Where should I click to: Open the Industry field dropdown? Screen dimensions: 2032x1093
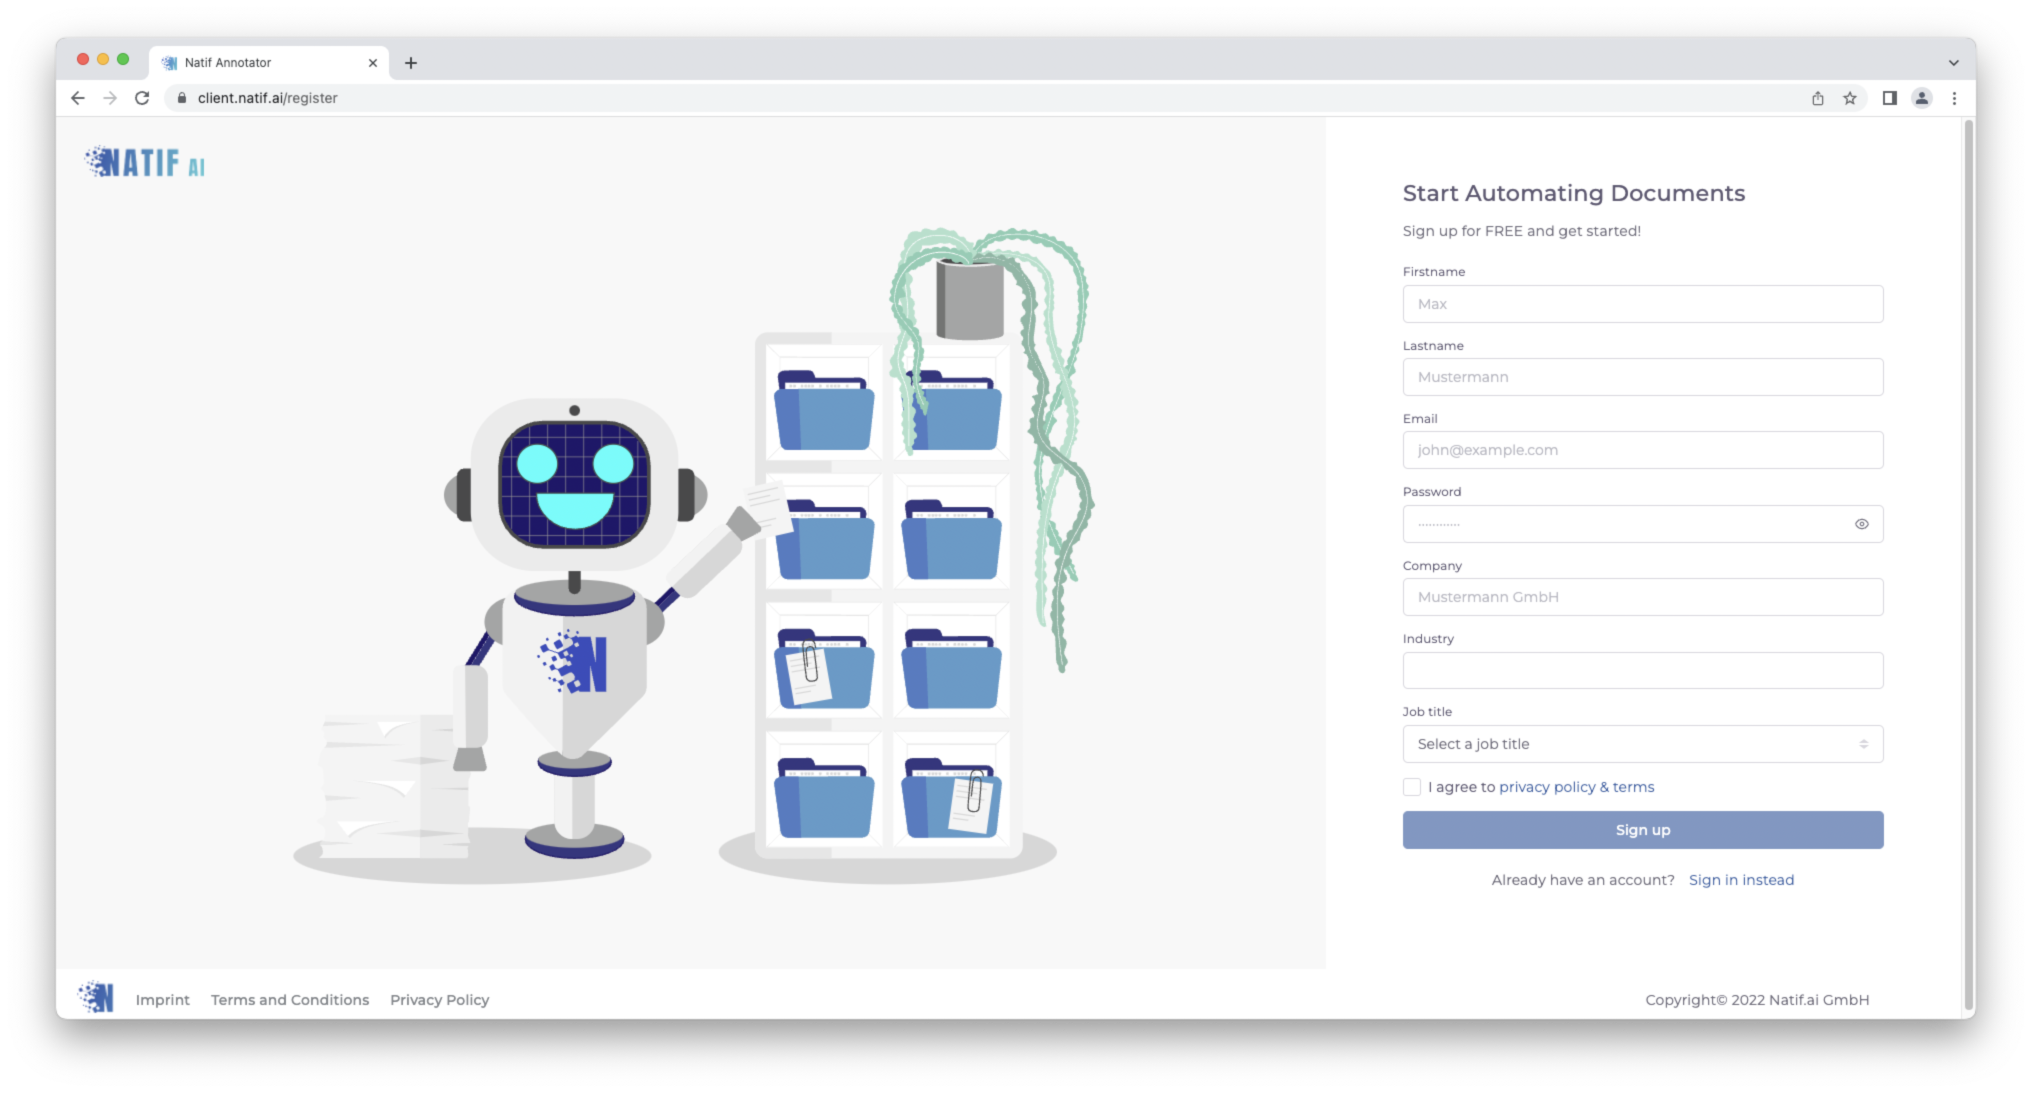[x=1642, y=670]
